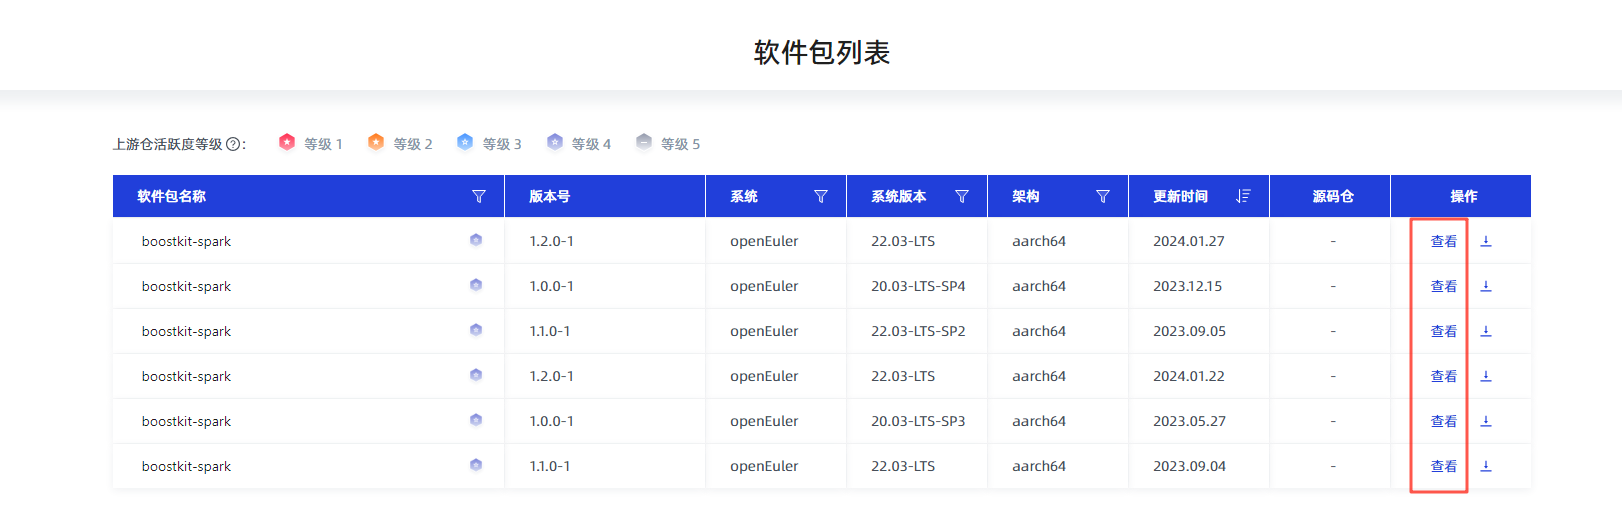
Task: Select boostkit-spark name in the 2023.12.15 row
Action: tap(186, 286)
